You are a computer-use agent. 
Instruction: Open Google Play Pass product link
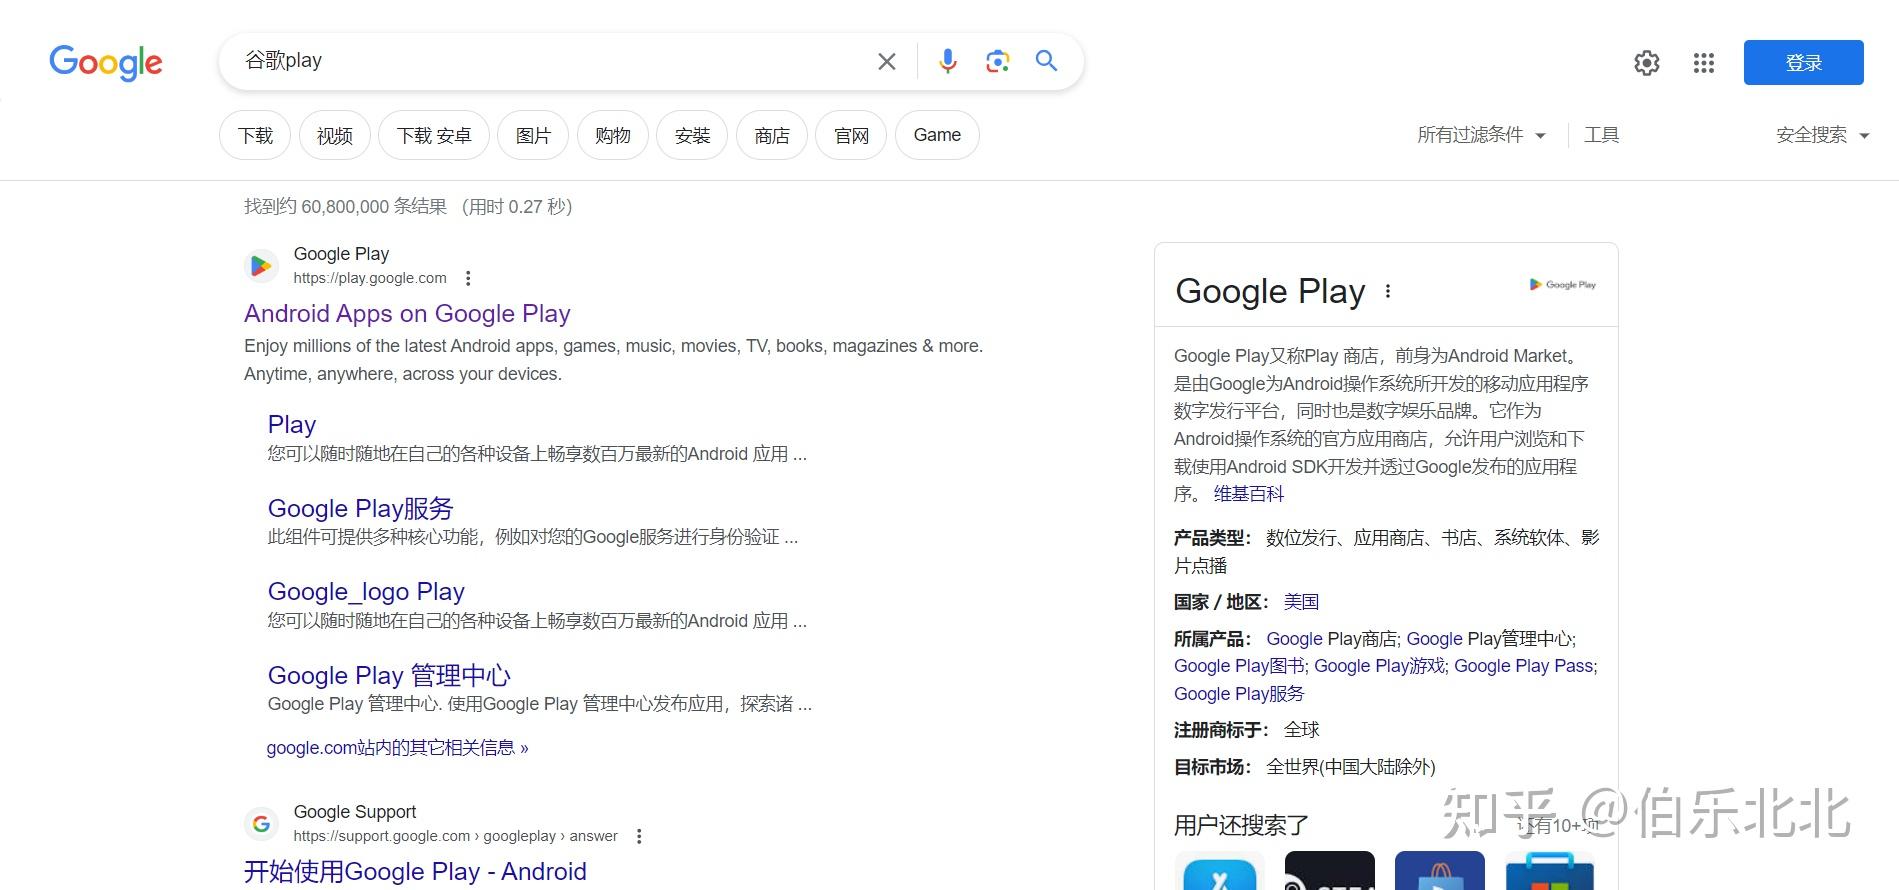(x=1524, y=666)
